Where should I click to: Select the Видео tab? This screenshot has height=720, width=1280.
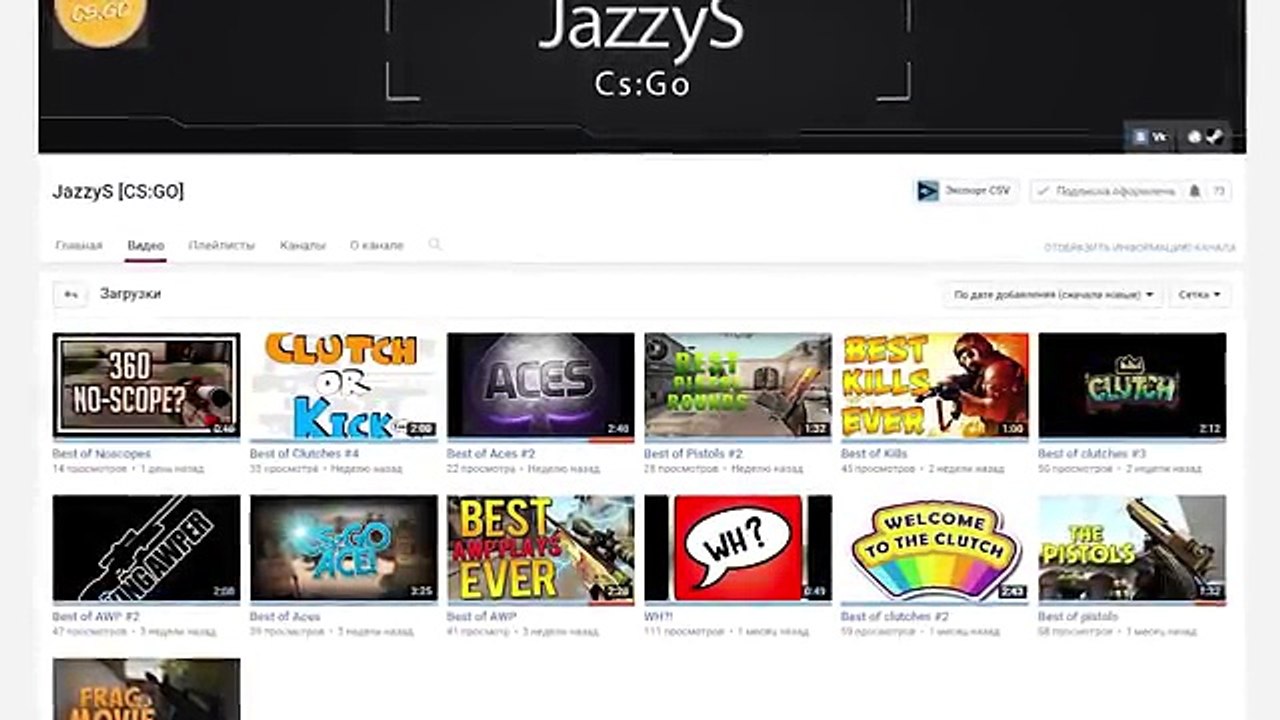click(146, 245)
